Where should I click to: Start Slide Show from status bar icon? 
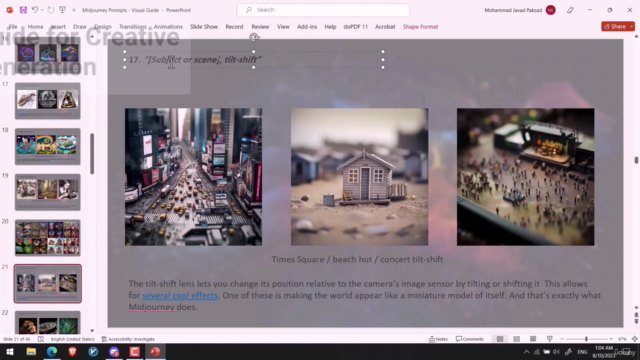coord(550,339)
